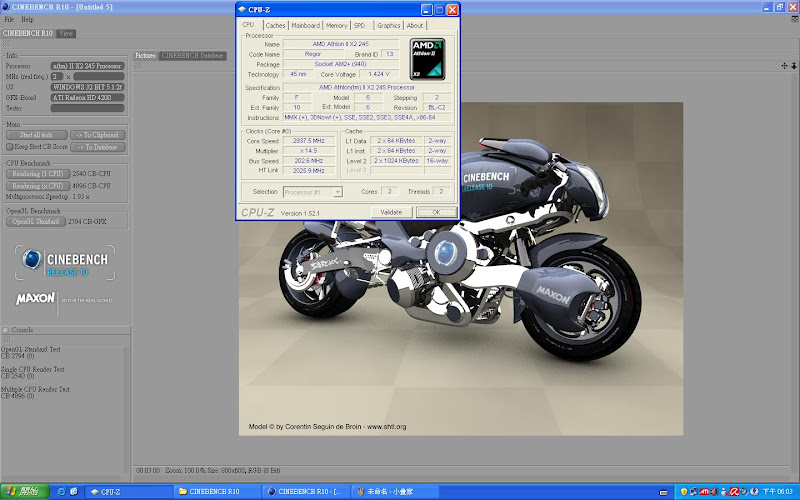
Task: Switch to CPU-Z taskbar item
Action: tap(129, 492)
